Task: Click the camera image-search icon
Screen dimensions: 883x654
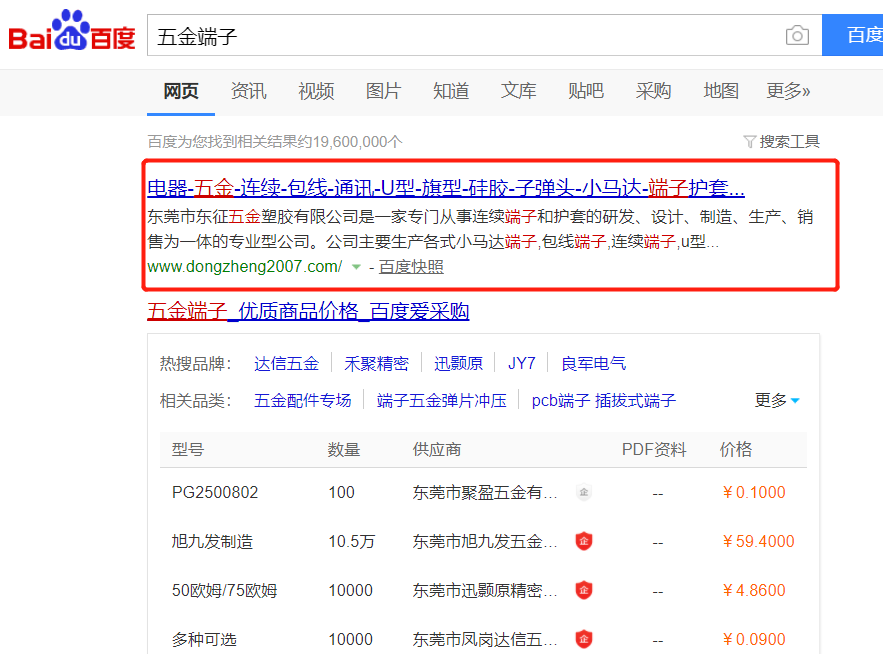Action: tap(796, 36)
